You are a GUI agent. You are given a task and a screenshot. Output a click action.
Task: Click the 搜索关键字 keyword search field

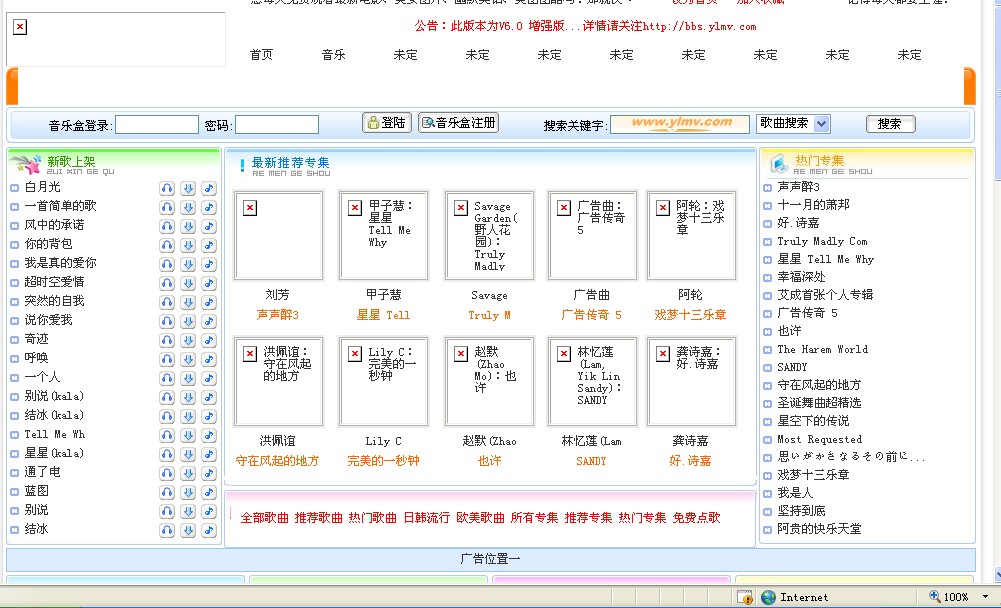pyautogui.click(x=680, y=125)
